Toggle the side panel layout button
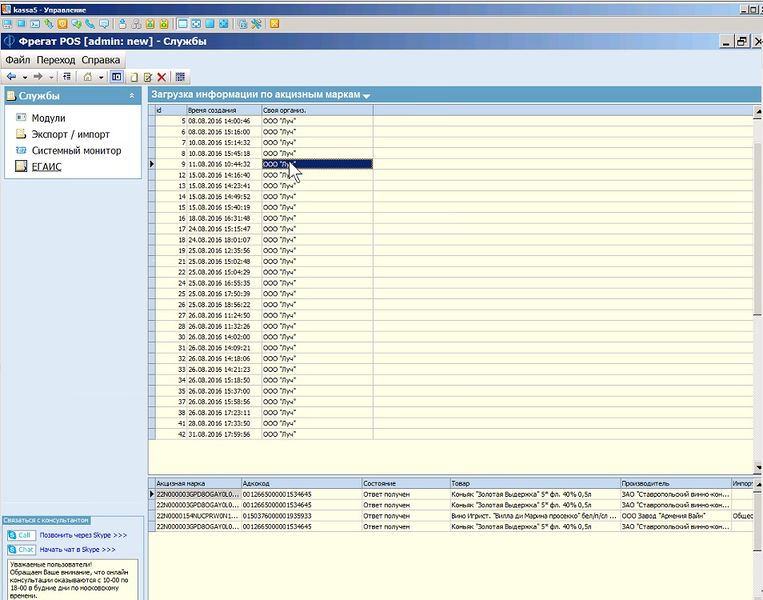Viewport: 763px width, 600px height. [116, 76]
